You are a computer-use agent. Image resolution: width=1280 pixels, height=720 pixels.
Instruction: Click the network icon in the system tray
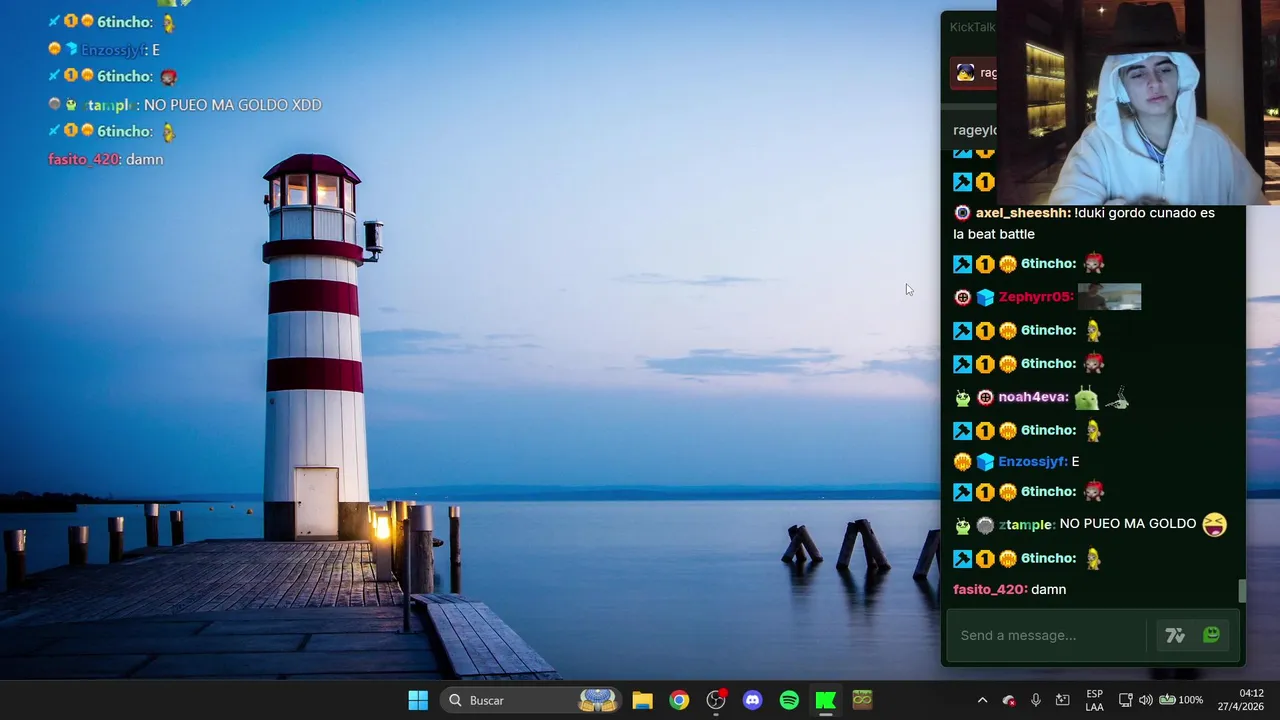click(x=1125, y=700)
